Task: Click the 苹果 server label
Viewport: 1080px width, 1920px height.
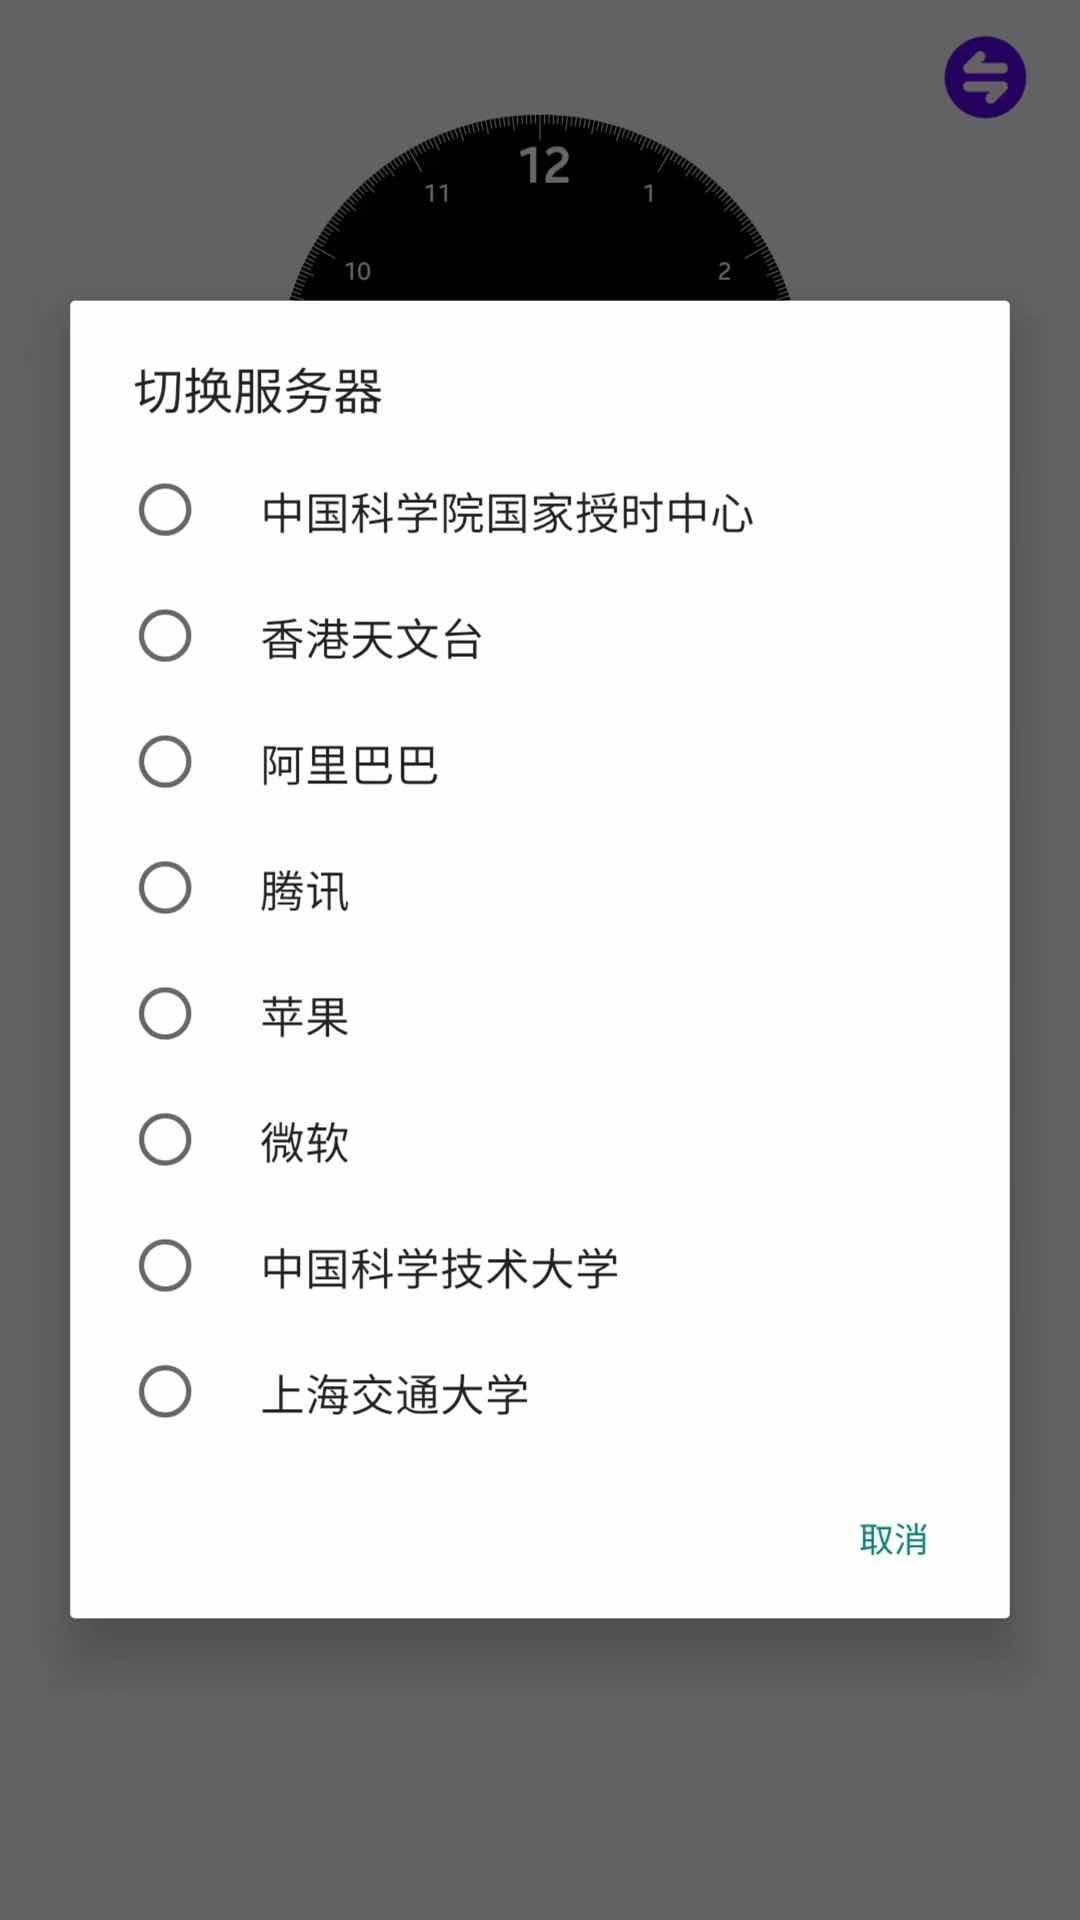Action: pyautogui.click(x=304, y=1017)
